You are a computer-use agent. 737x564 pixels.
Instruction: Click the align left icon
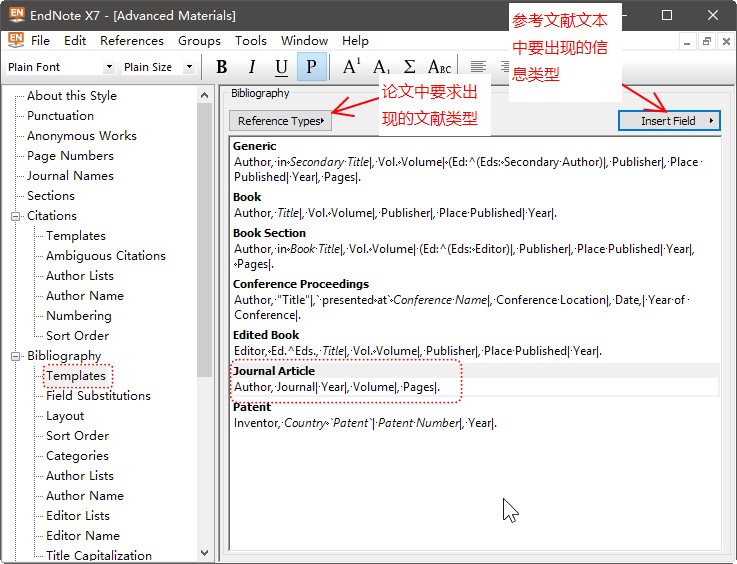coord(478,67)
